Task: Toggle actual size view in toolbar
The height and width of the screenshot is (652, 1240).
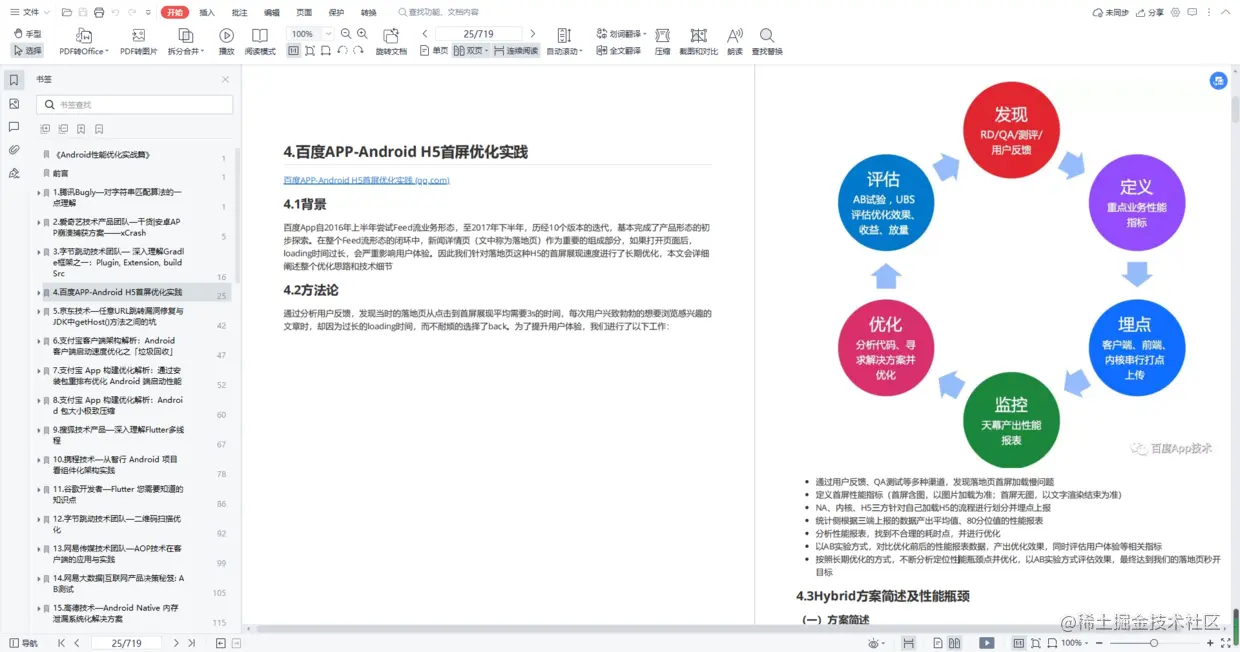Action: (x=295, y=50)
